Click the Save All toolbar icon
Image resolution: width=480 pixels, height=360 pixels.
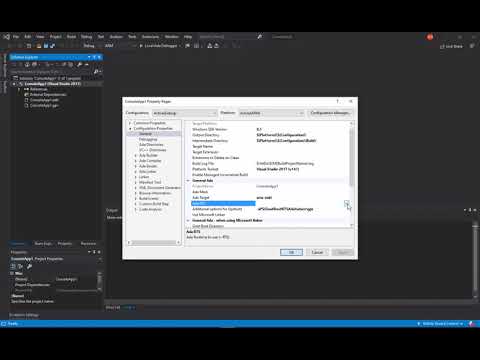[x=52, y=46]
